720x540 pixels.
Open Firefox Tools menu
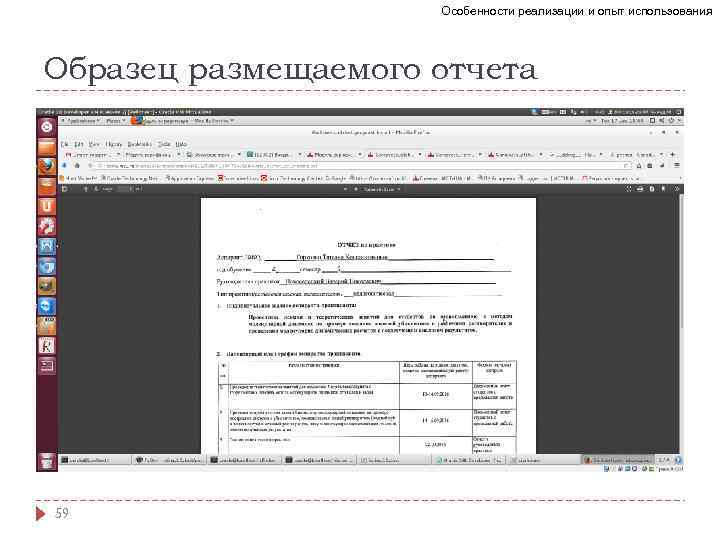(164, 144)
